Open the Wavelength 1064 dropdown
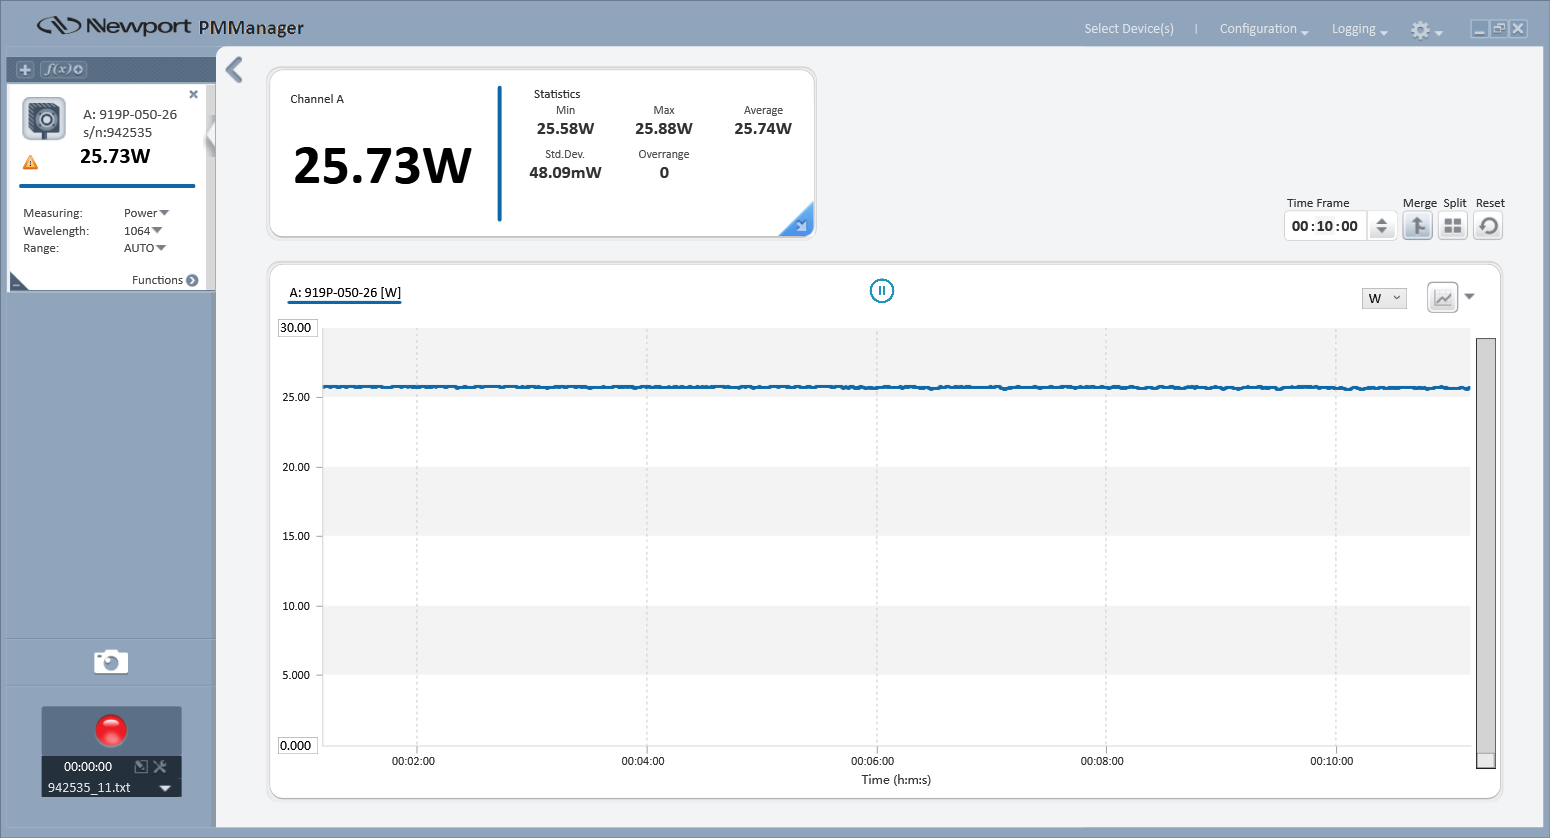 coord(143,231)
